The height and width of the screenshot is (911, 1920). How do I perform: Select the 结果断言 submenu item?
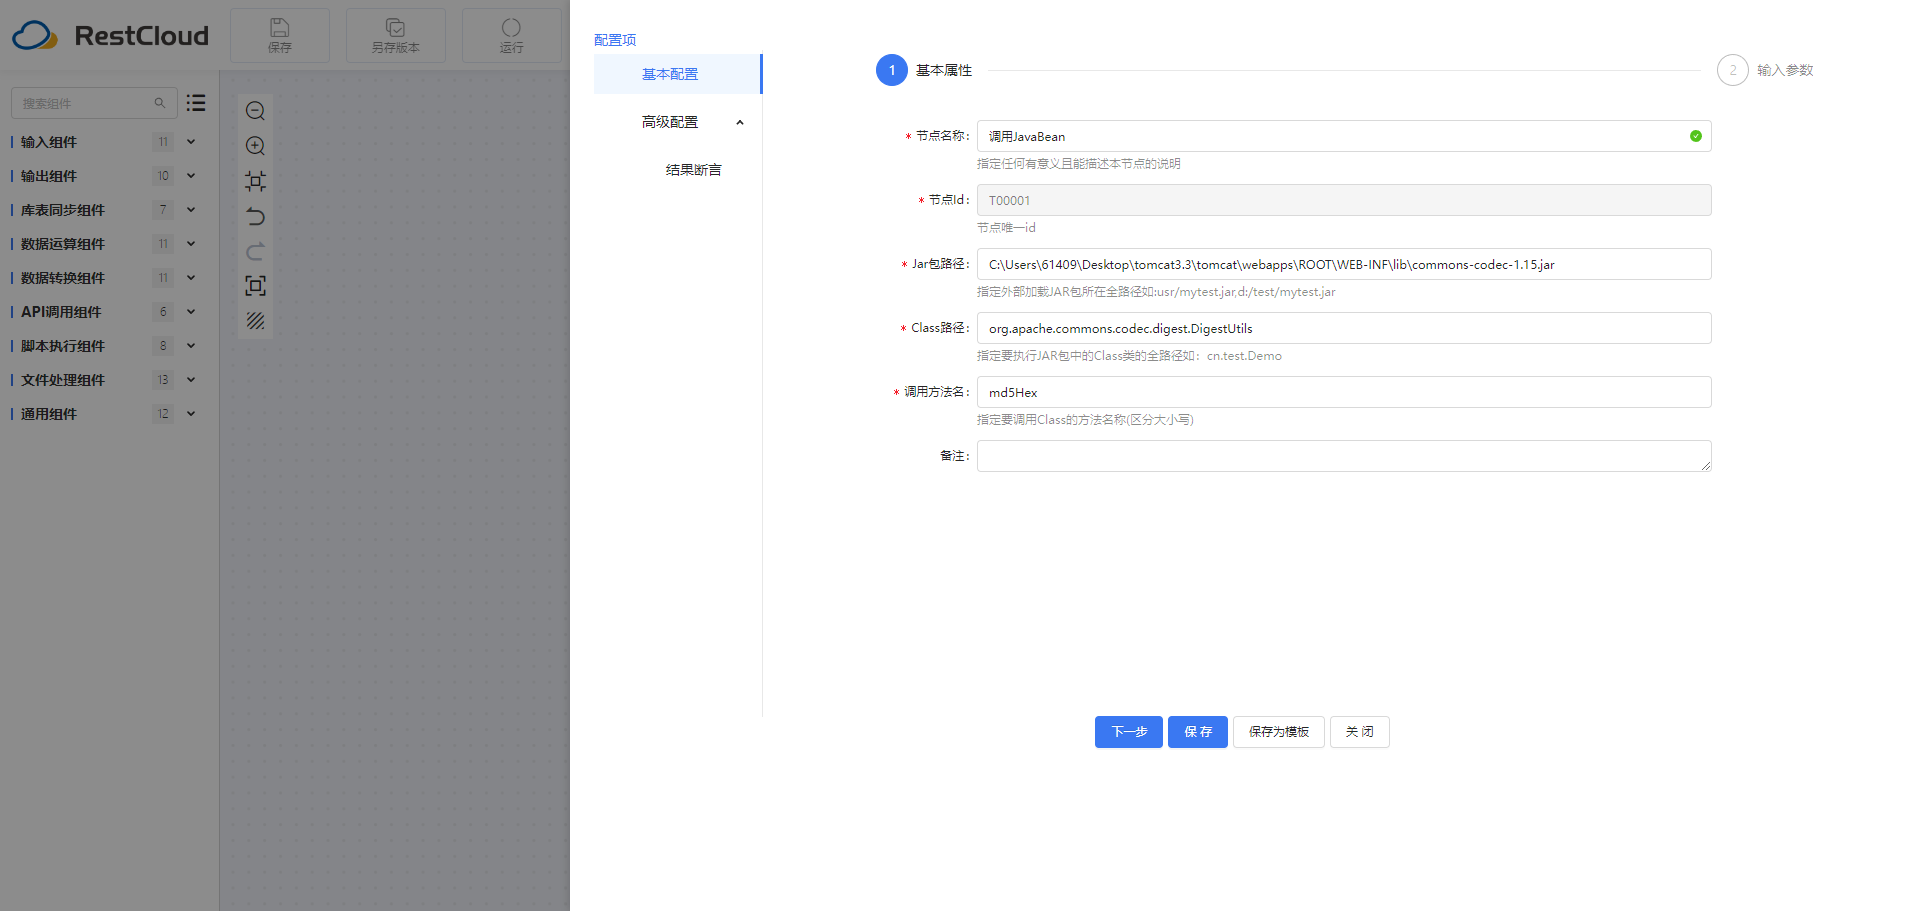693,170
